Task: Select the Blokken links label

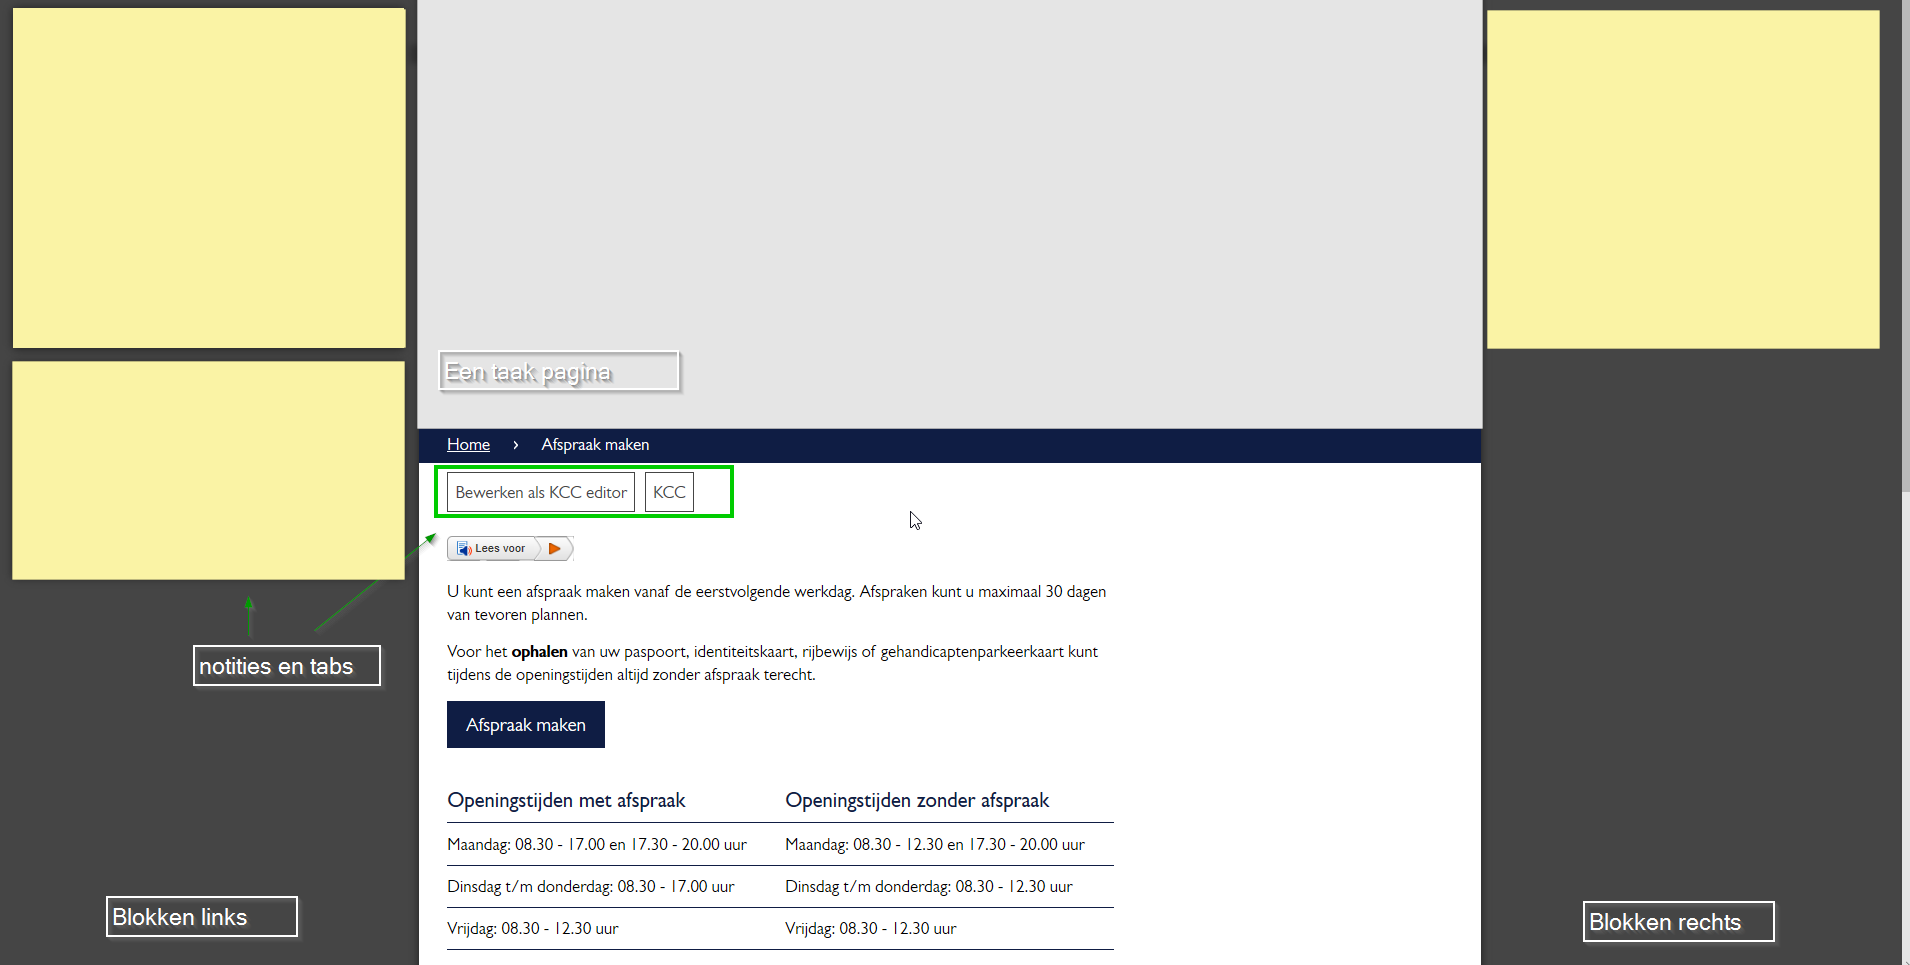Action: coord(201,917)
